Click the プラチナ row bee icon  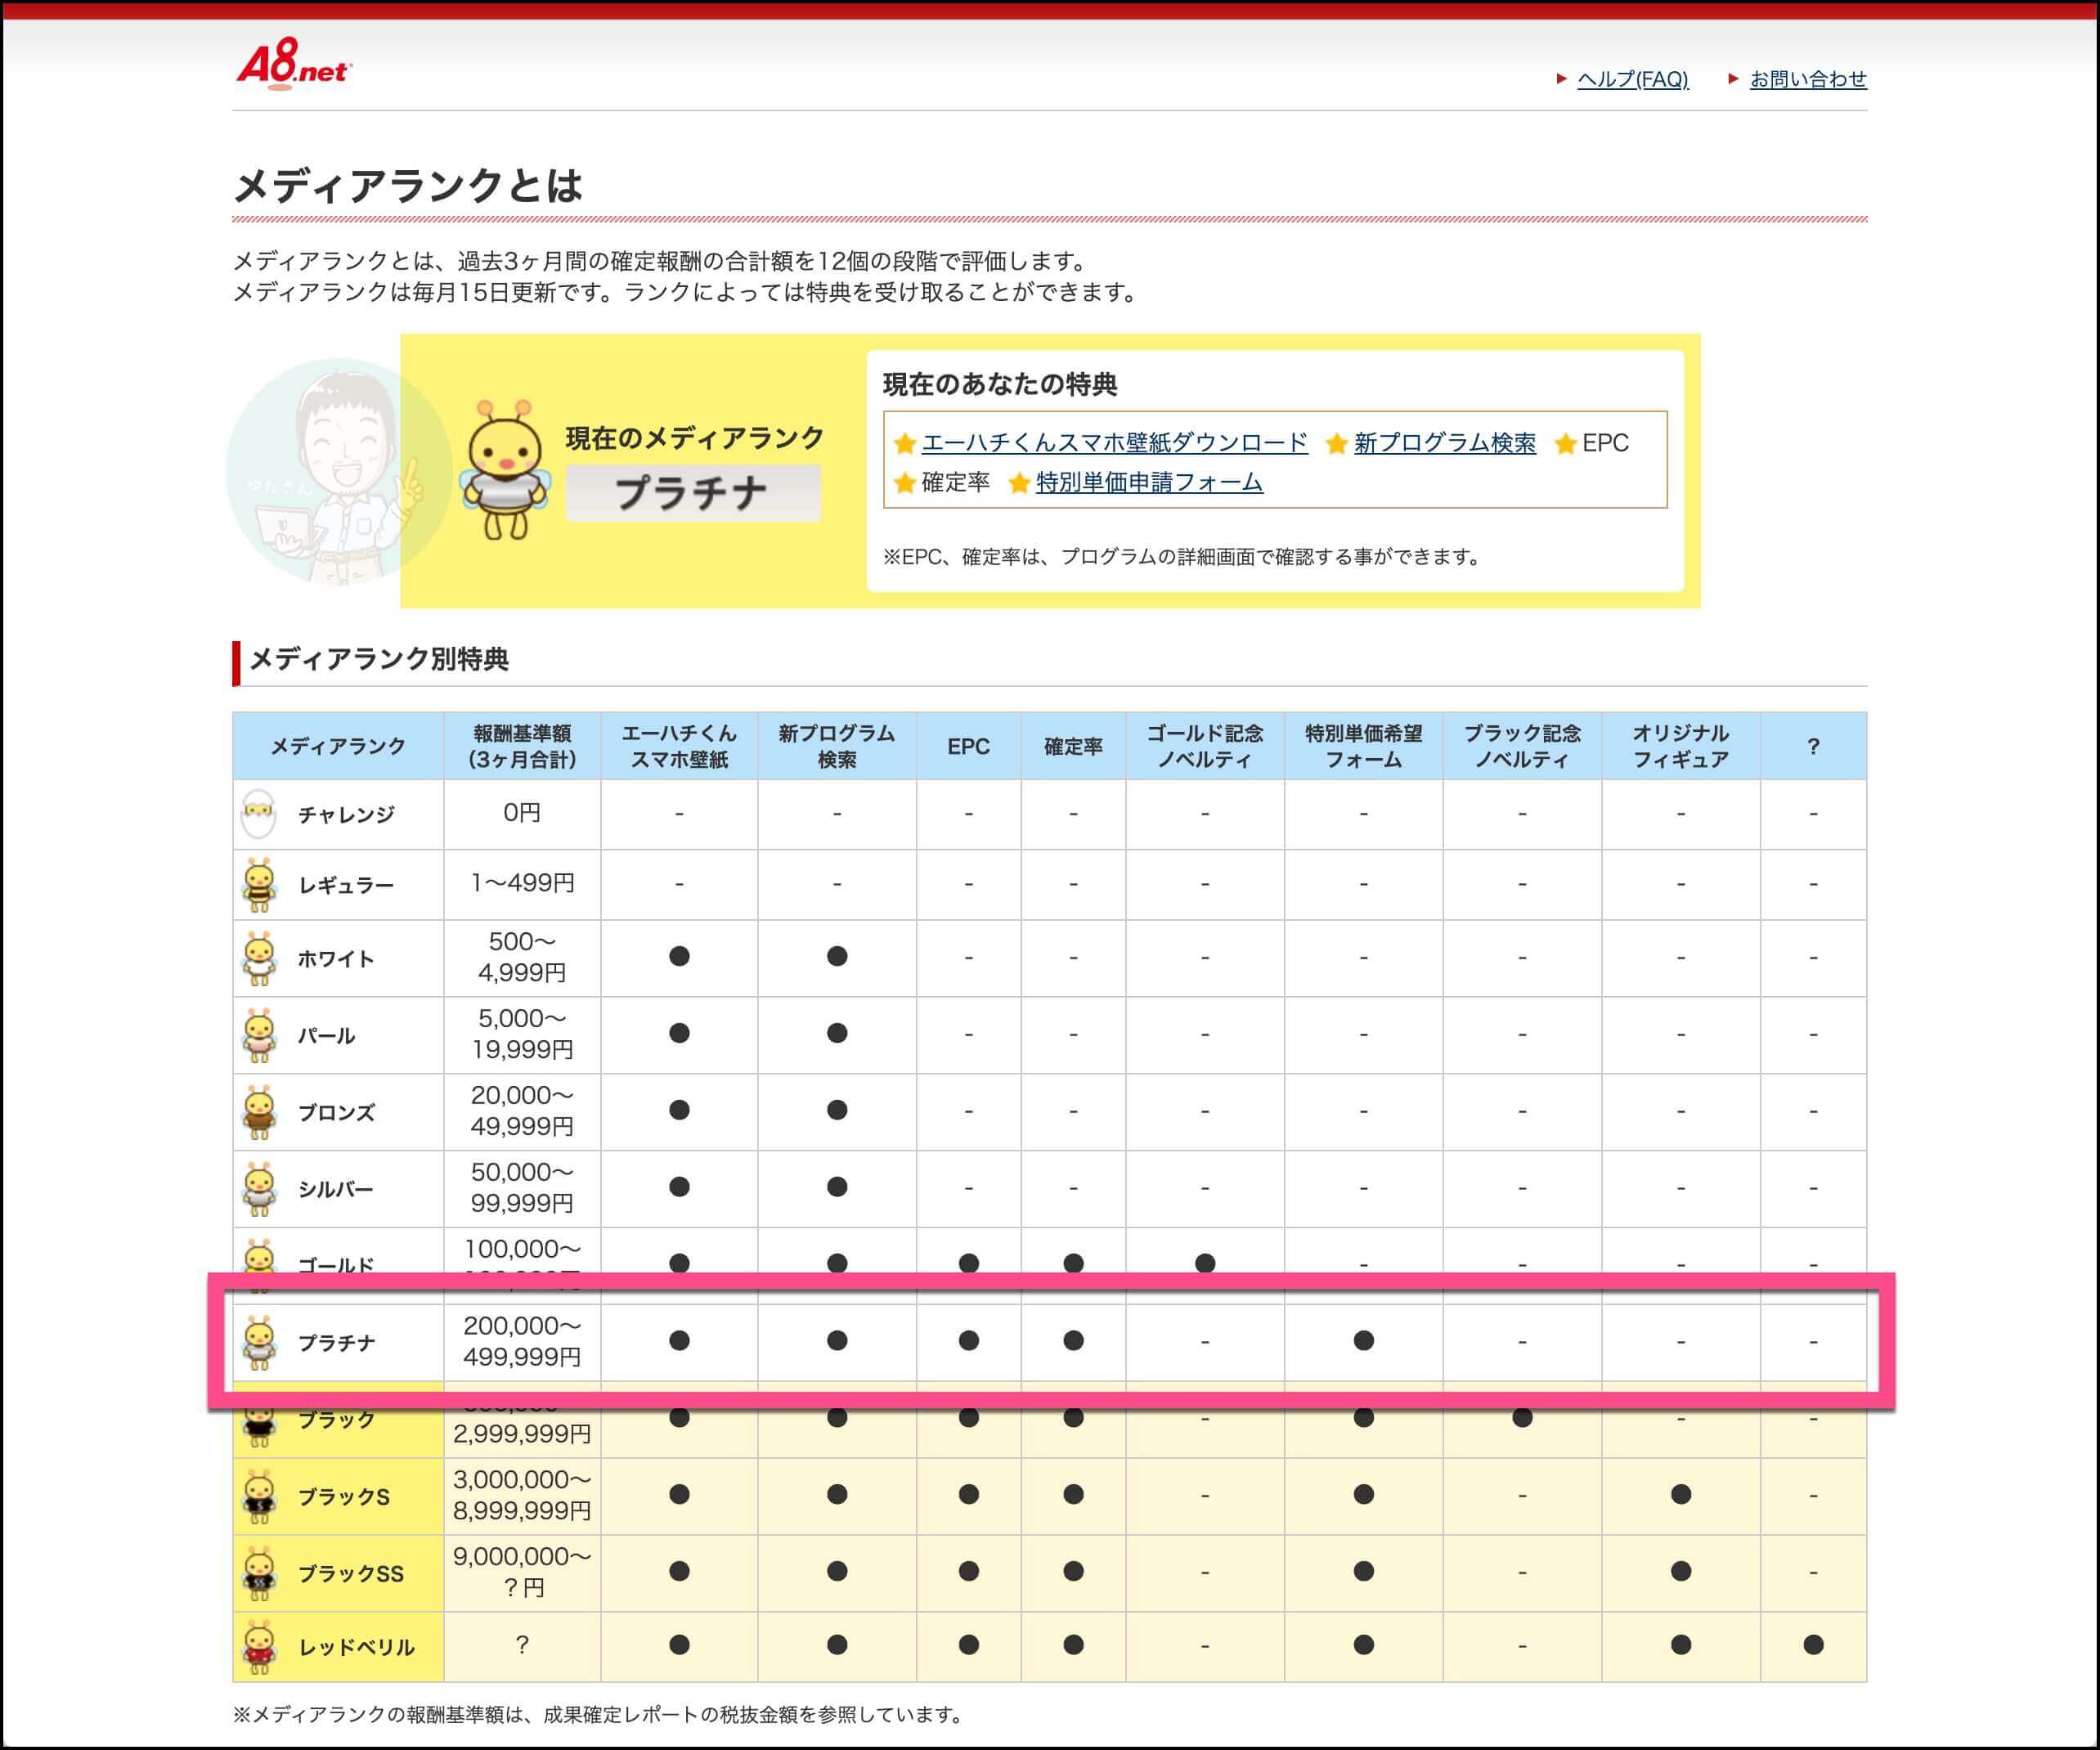tap(259, 1342)
